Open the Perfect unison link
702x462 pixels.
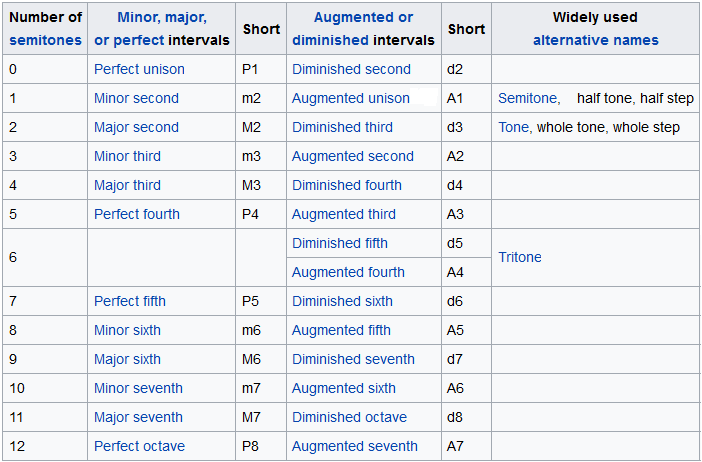click(x=139, y=69)
